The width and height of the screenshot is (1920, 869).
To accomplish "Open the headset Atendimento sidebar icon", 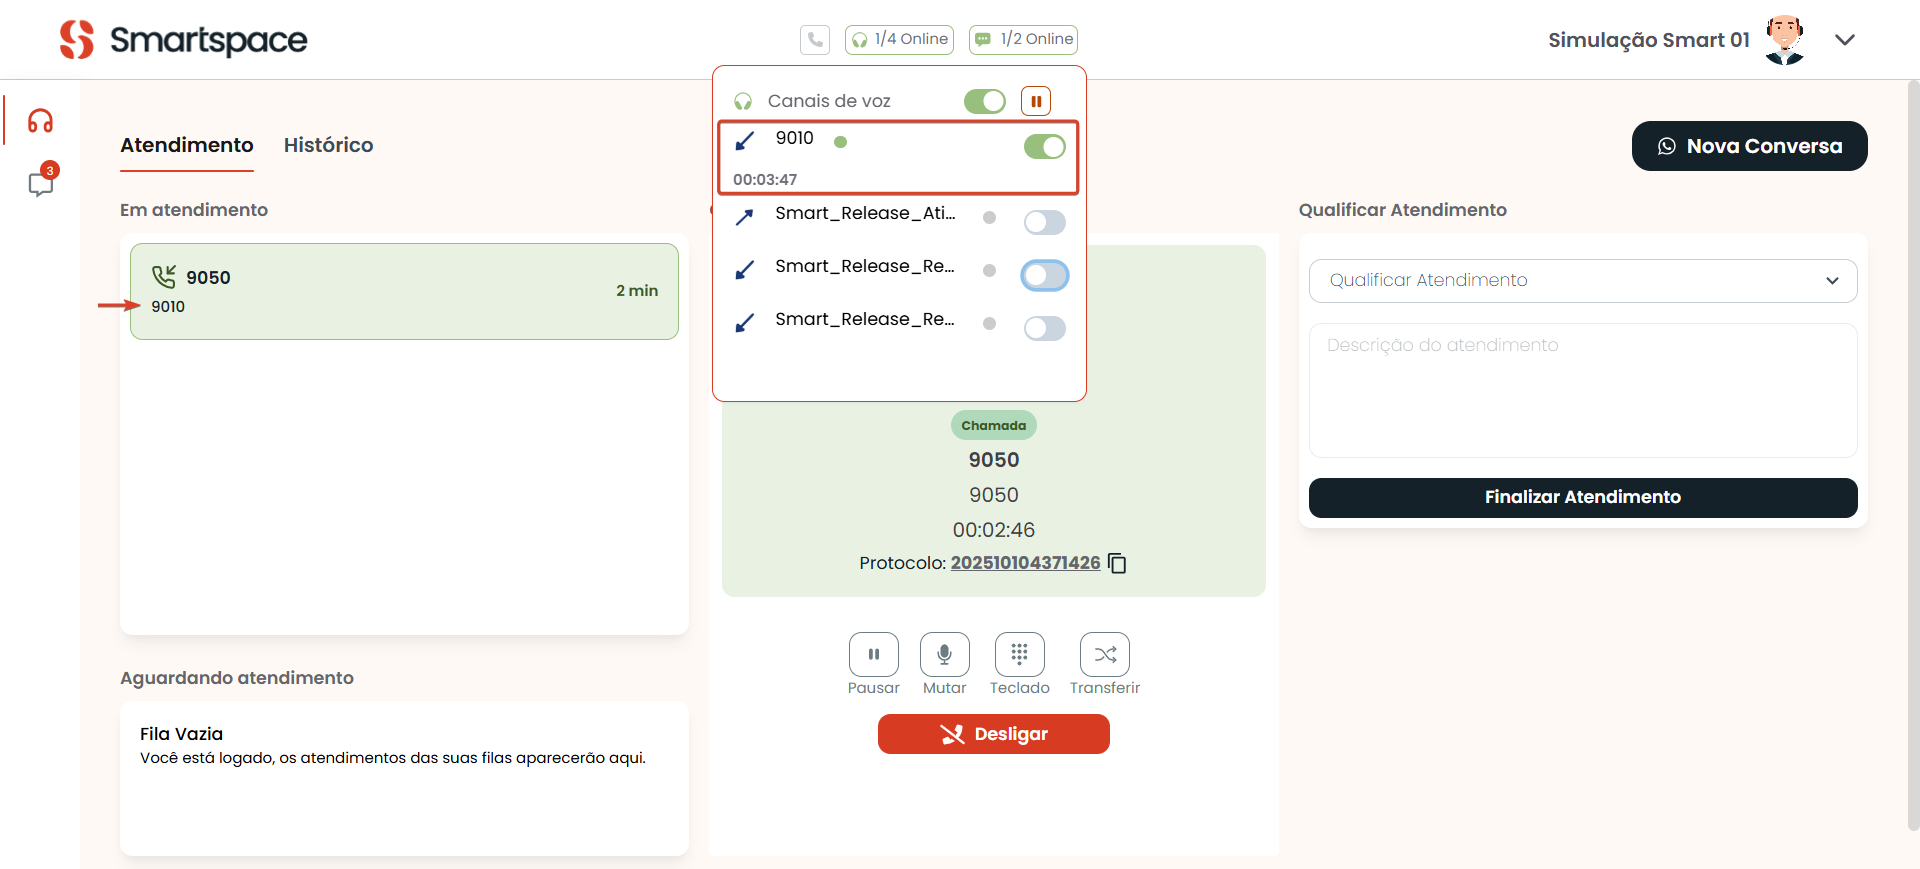I will (x=40, y=121).
